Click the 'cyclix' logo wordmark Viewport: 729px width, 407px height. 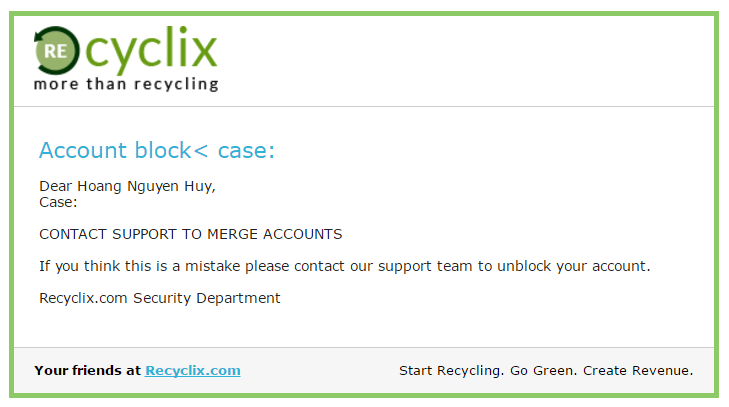tap(148, 46)
